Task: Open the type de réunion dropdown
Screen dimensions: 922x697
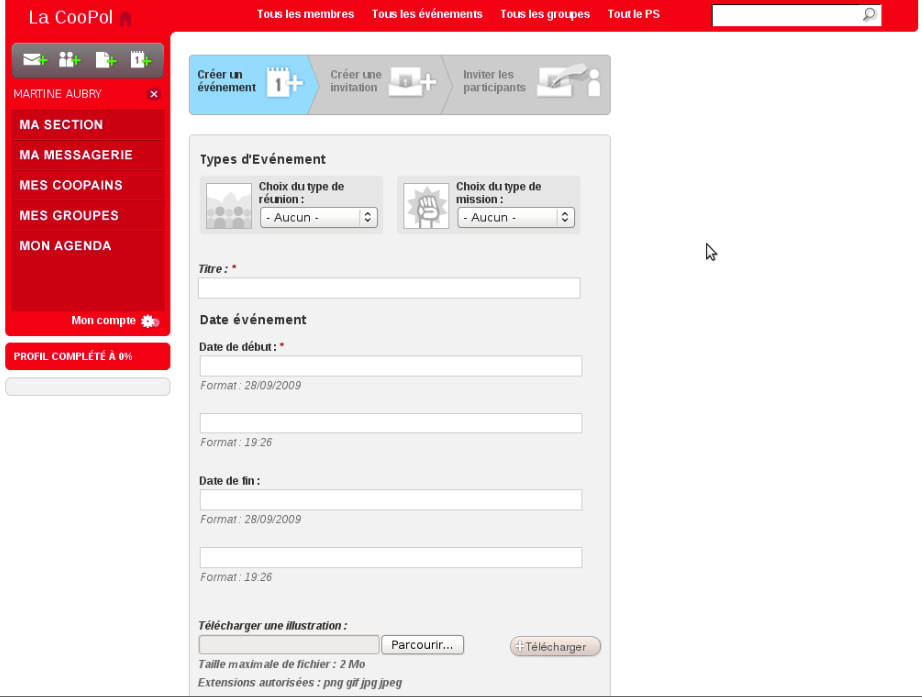Action: [x=318, y=218]
